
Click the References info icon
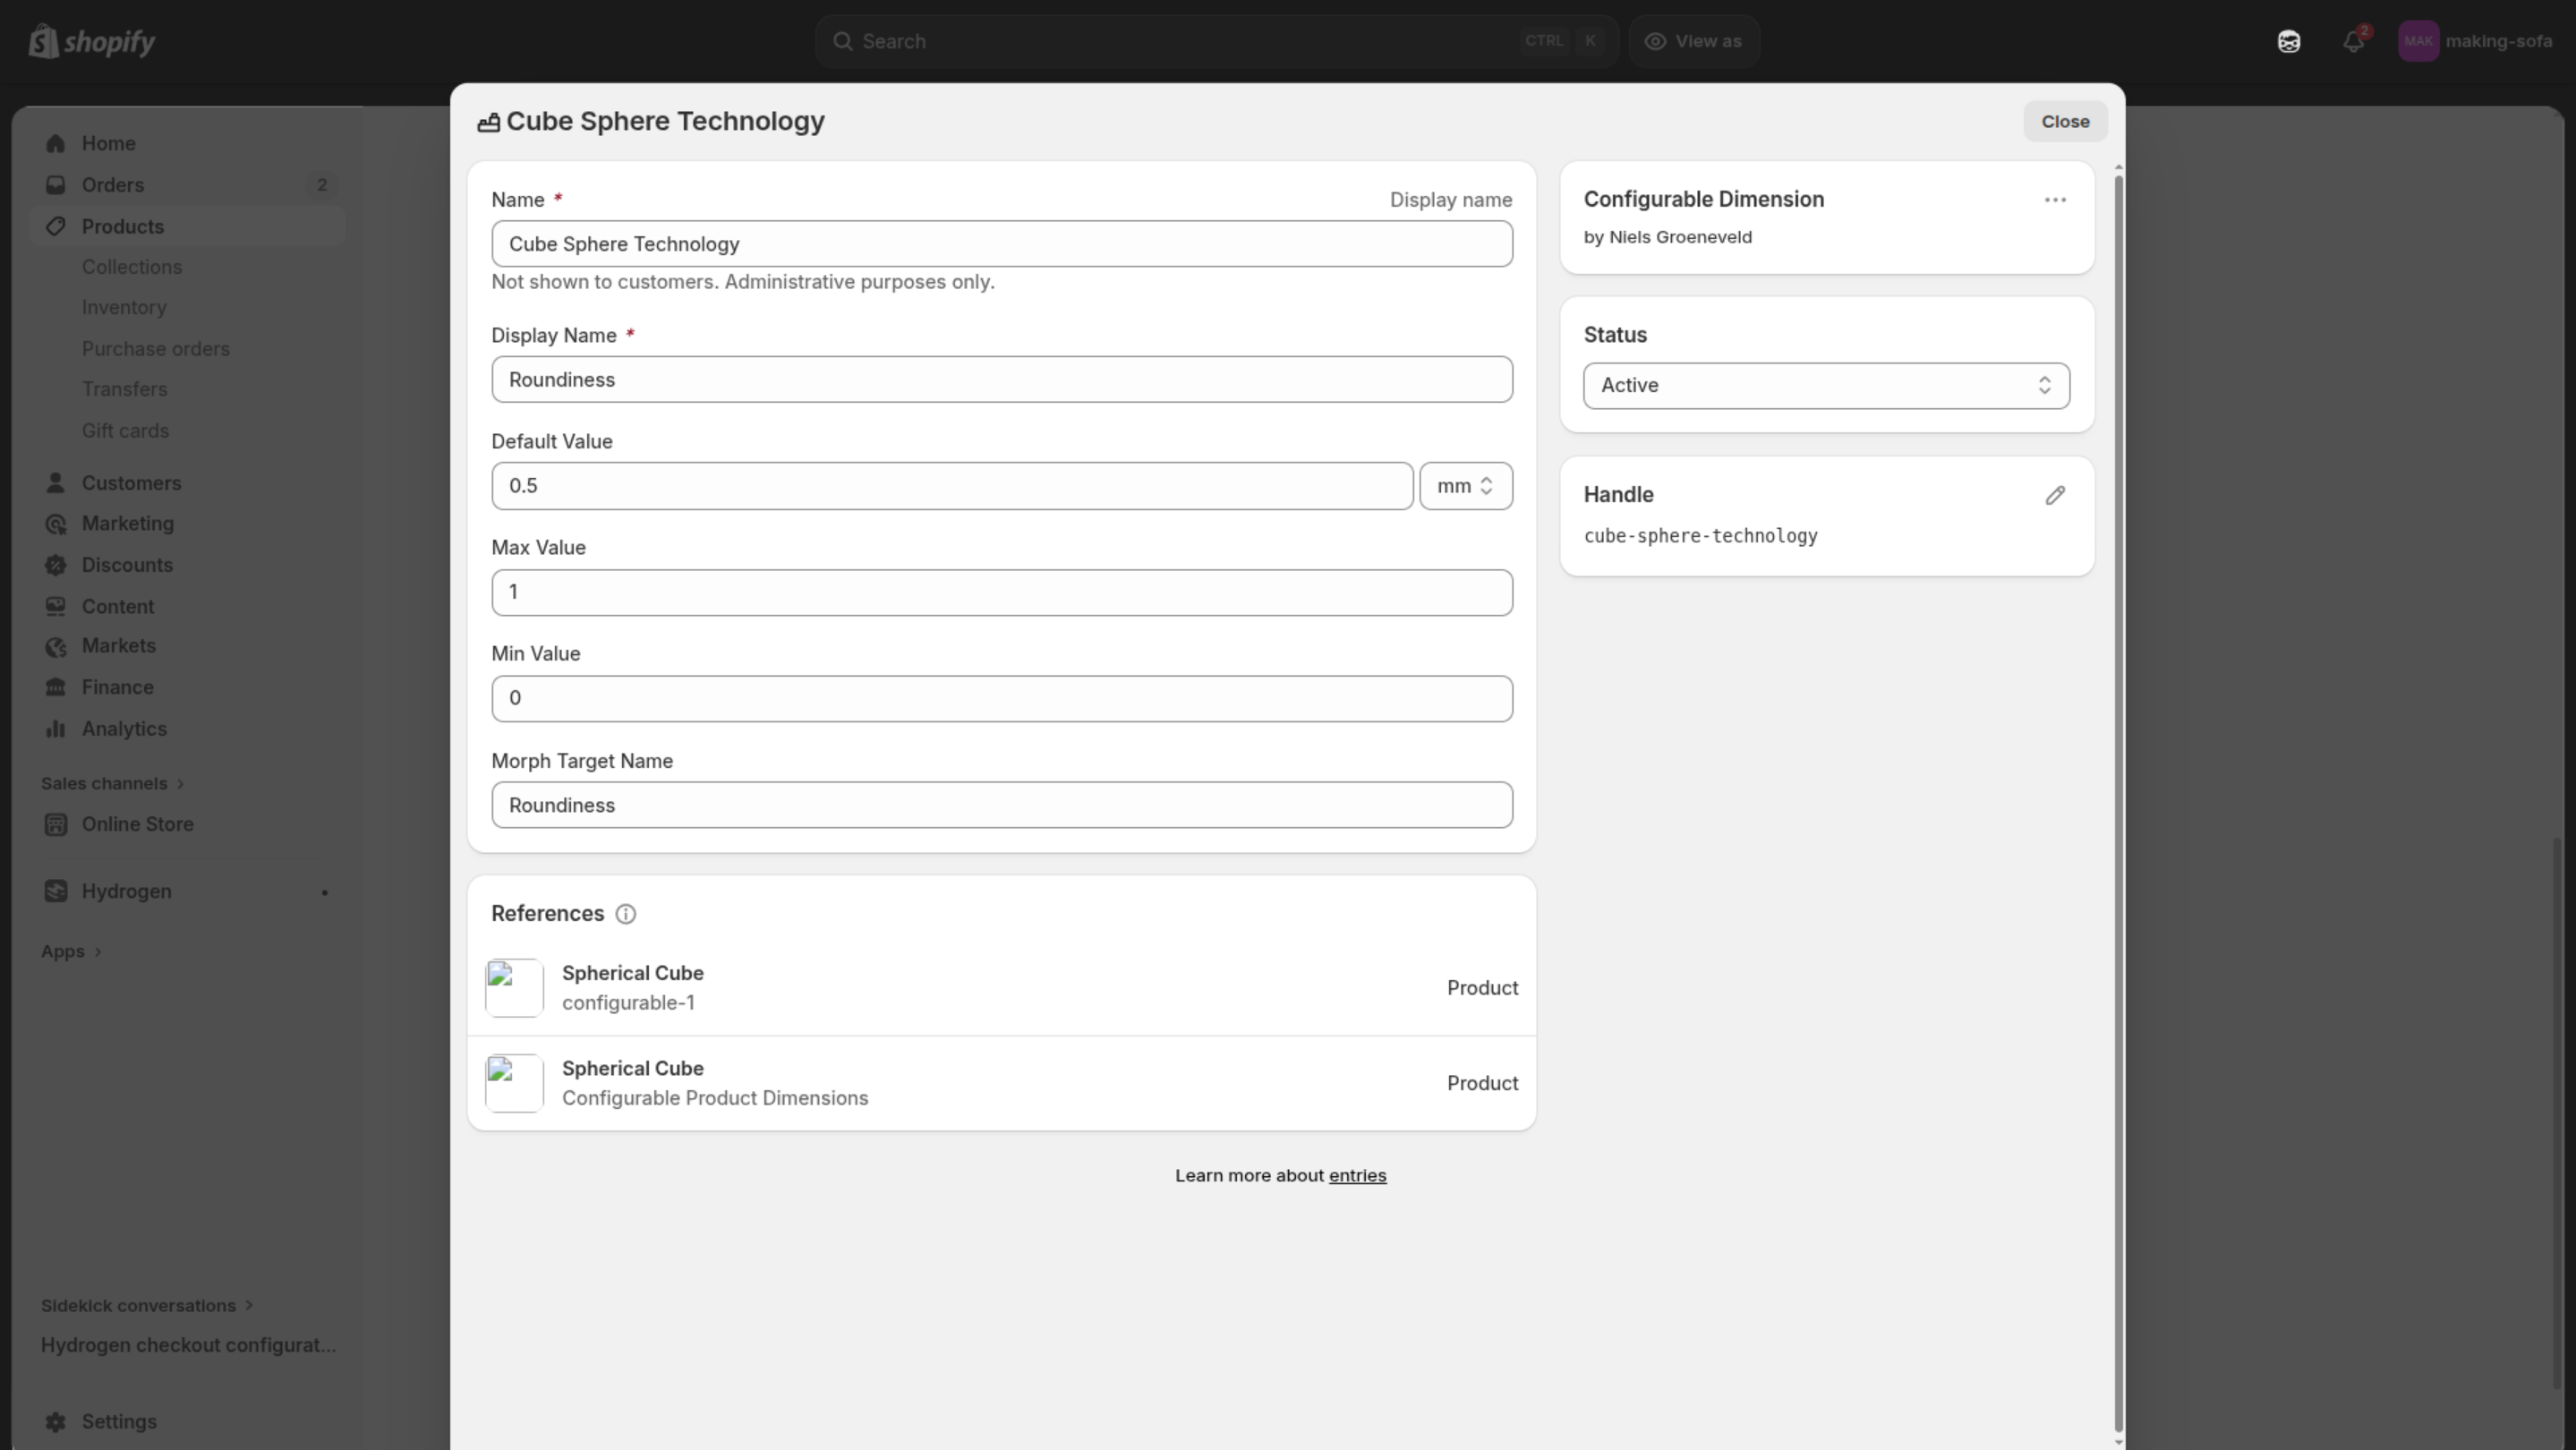(x=625, y=914)
